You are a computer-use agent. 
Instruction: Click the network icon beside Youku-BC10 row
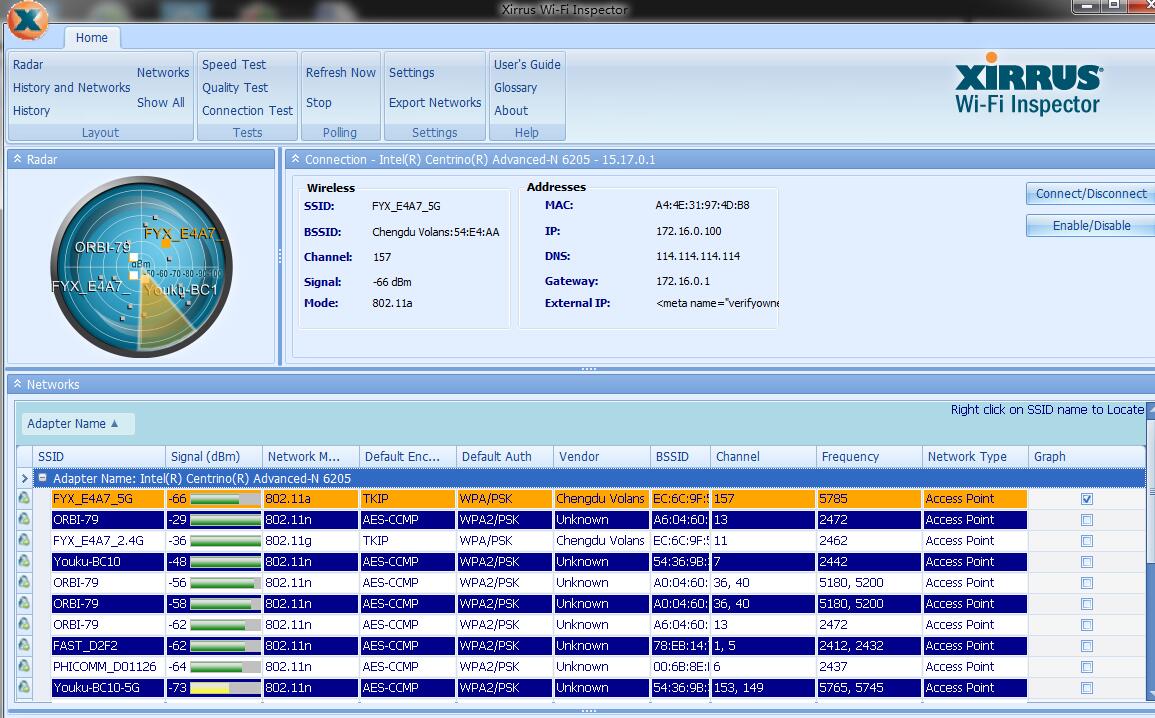pos(24,562)
